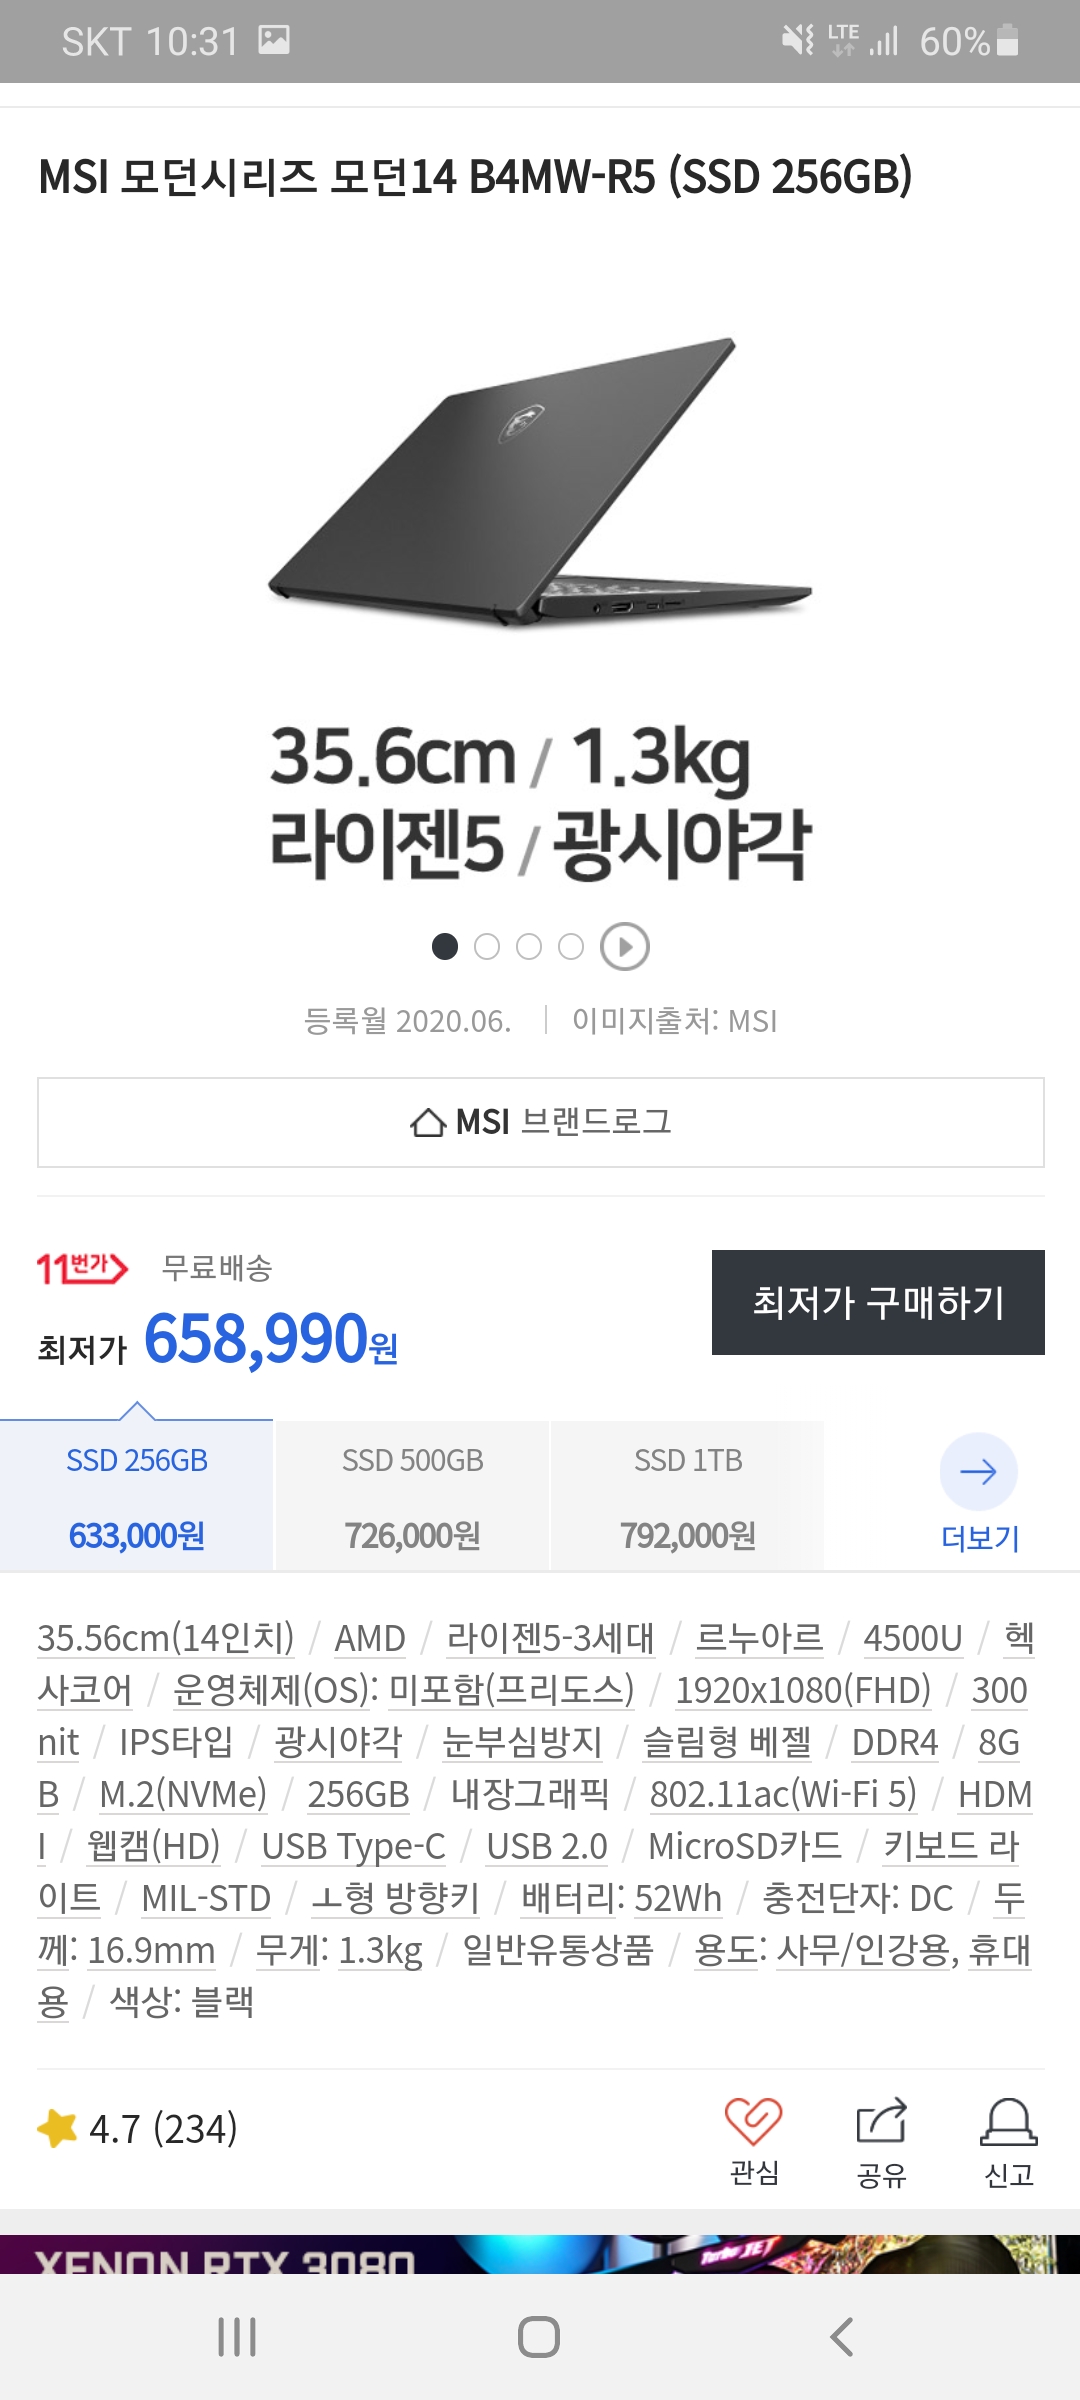Tap the 11번가 store logo
The height and width of the screenshot is (2400, 1080).
point(82,1268)
